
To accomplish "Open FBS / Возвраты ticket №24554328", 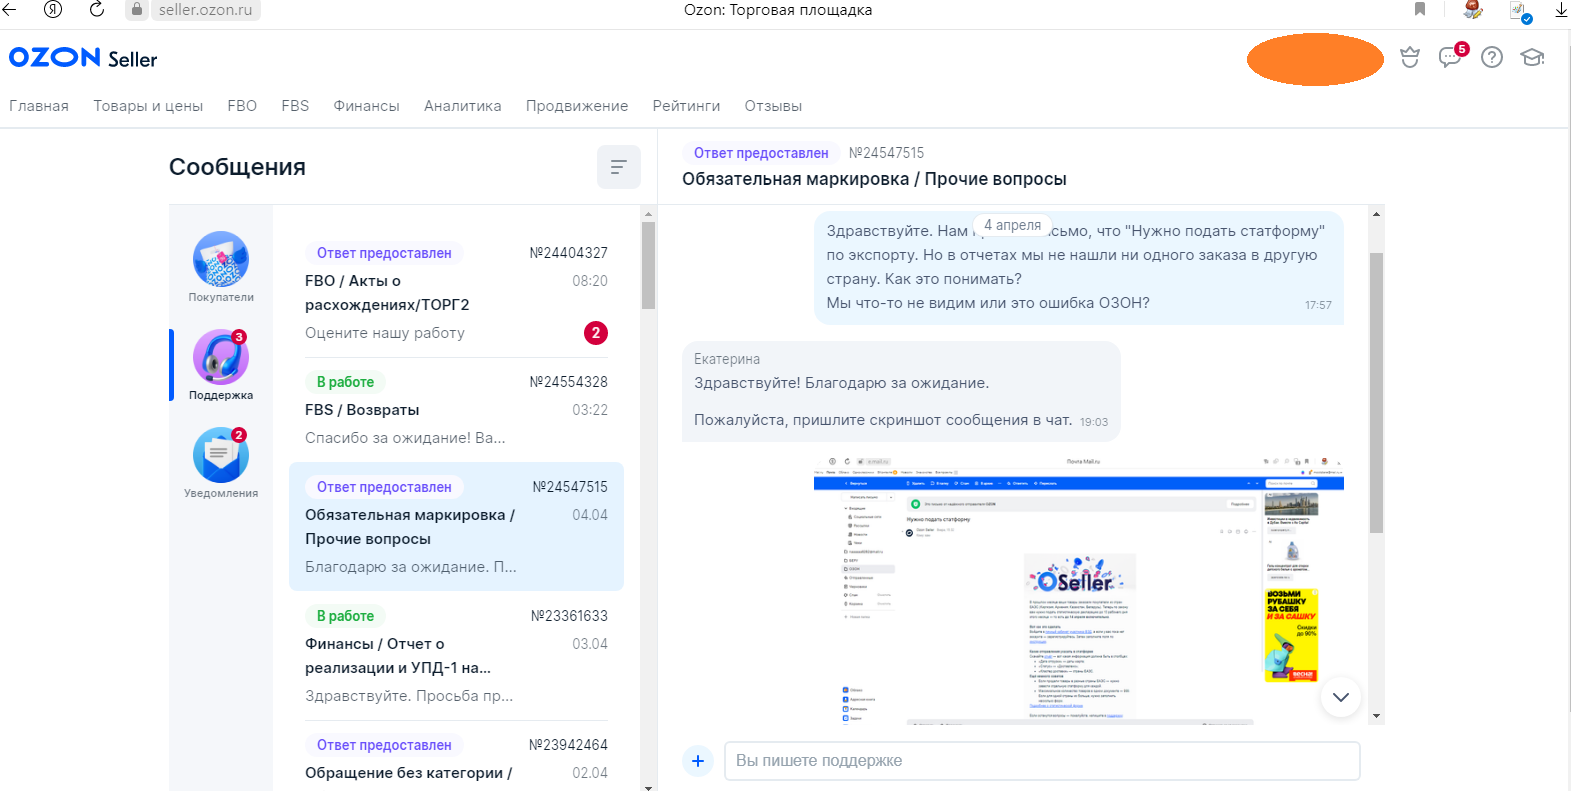I will [x=456, y=410].
